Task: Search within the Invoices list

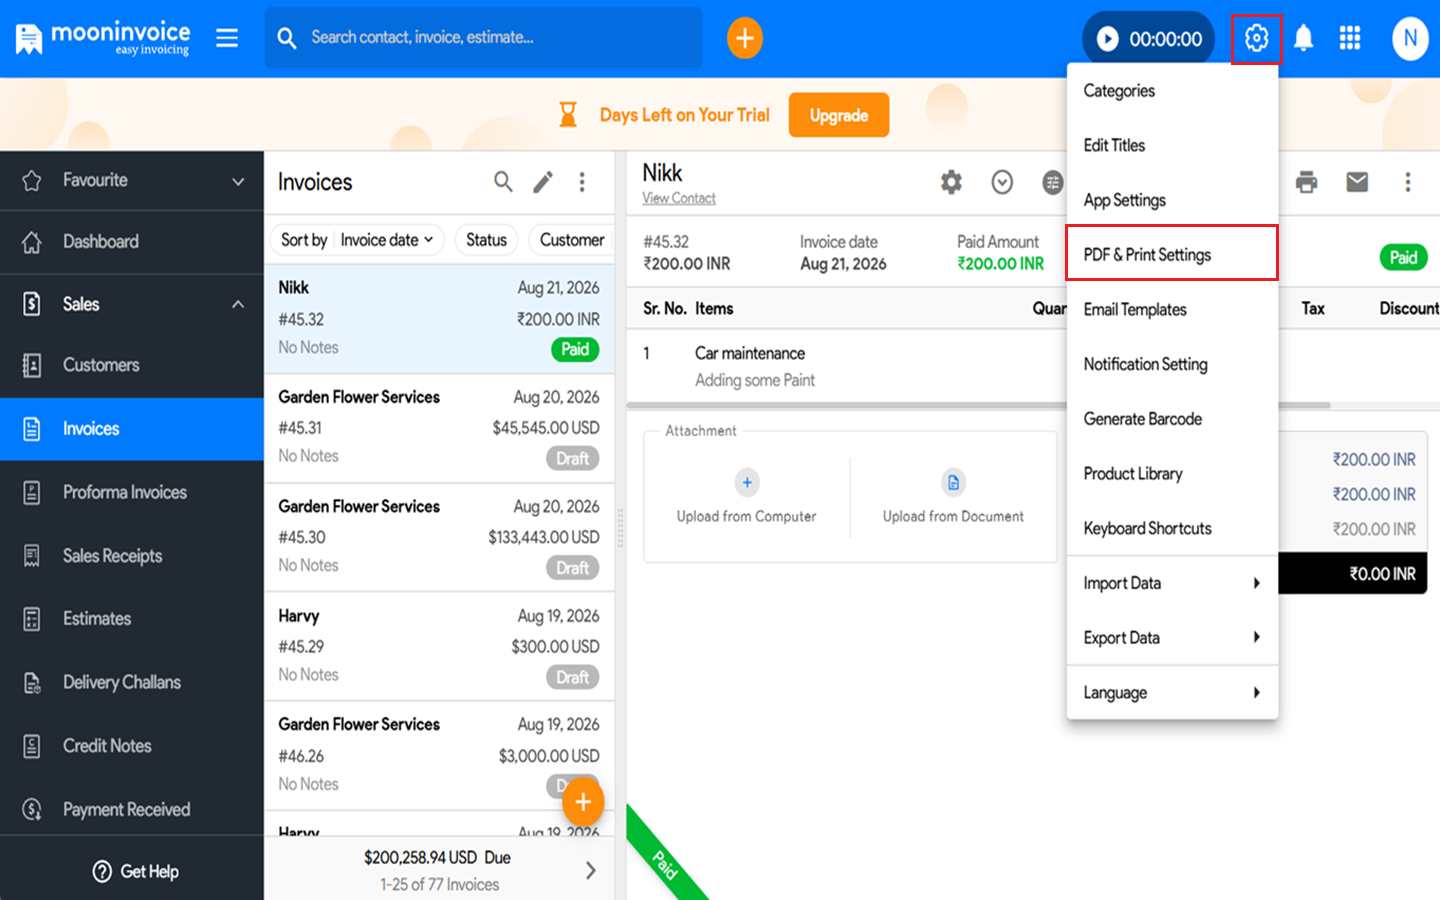Action: click(503, 182)
